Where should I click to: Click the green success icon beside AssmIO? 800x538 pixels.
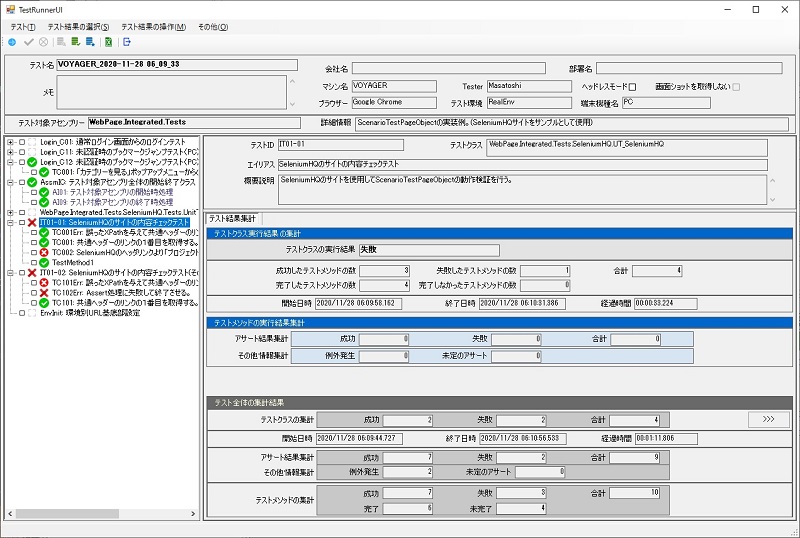[32, 182]
